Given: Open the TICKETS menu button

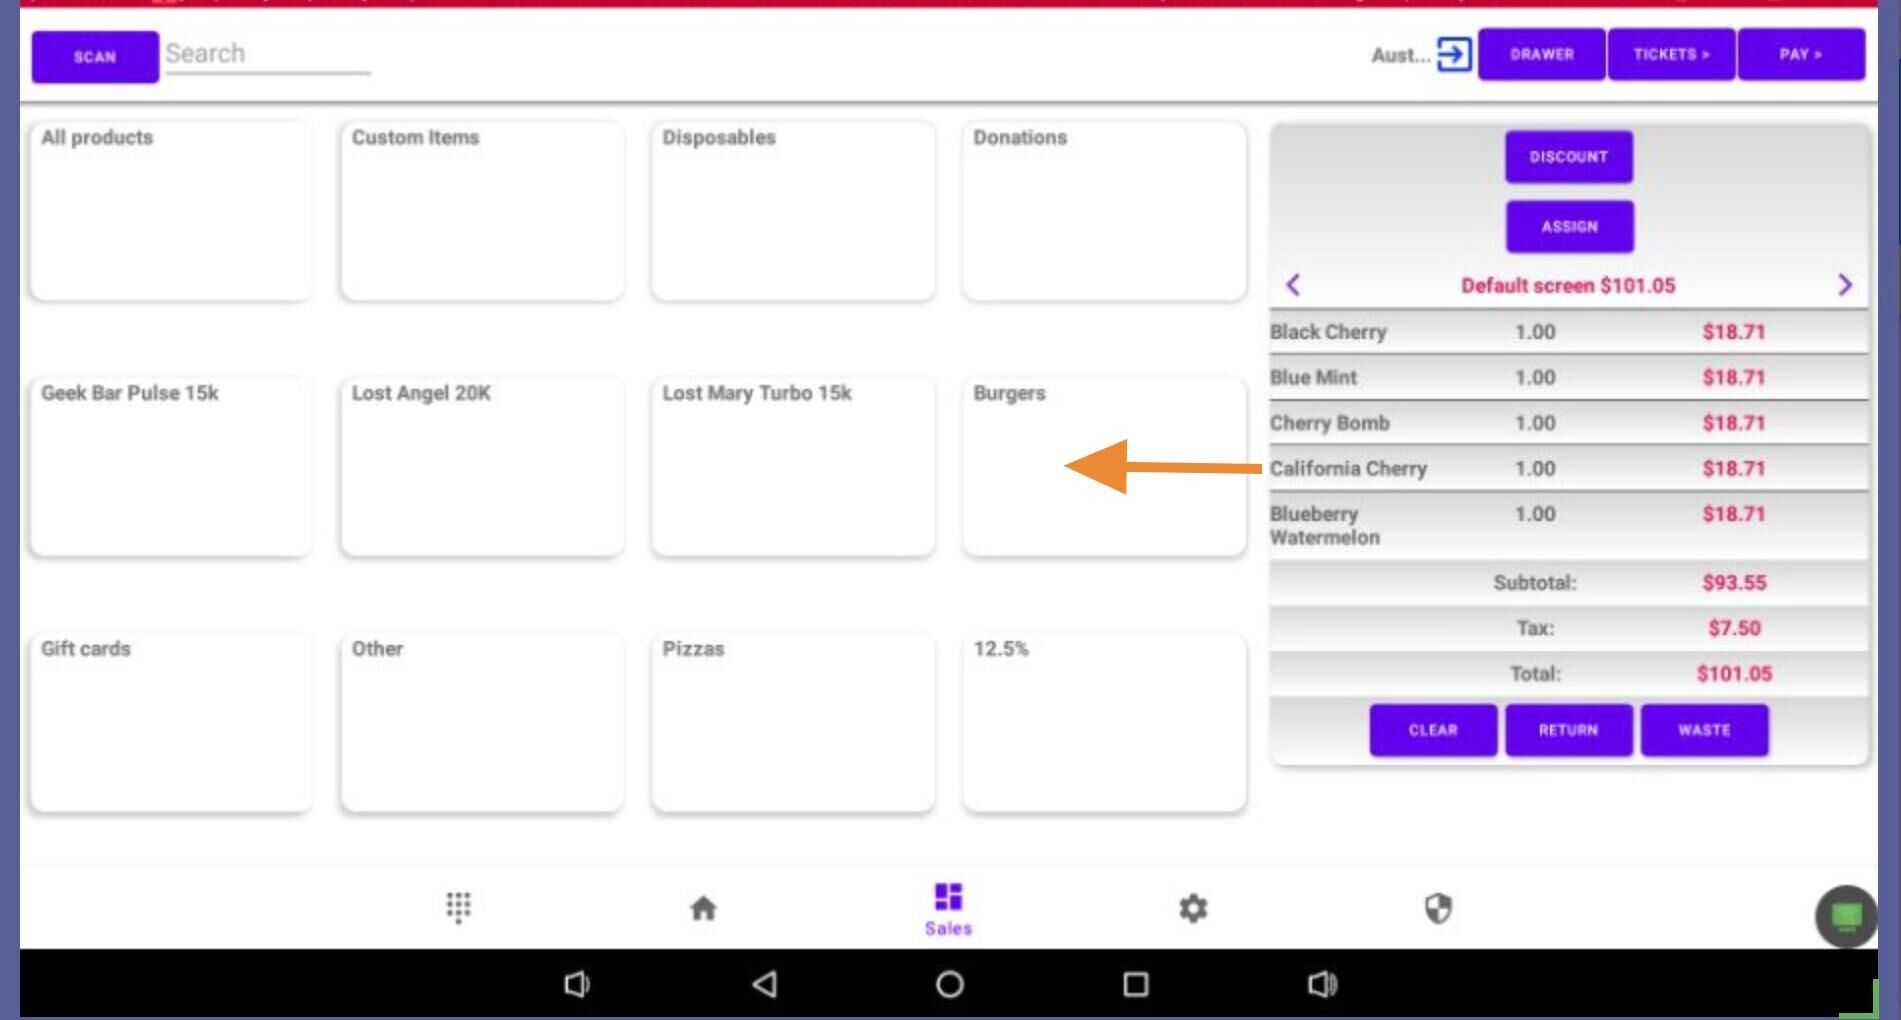Looking at the screenshot, I should pyautogui.click(x=1671, y=54).
